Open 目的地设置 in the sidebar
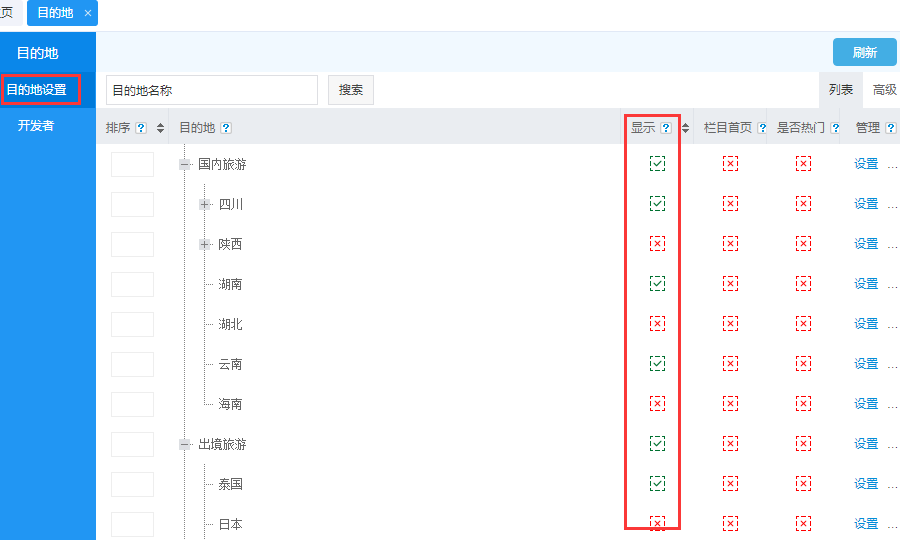This screenshot has width=900, height=540. click(37, 90)
